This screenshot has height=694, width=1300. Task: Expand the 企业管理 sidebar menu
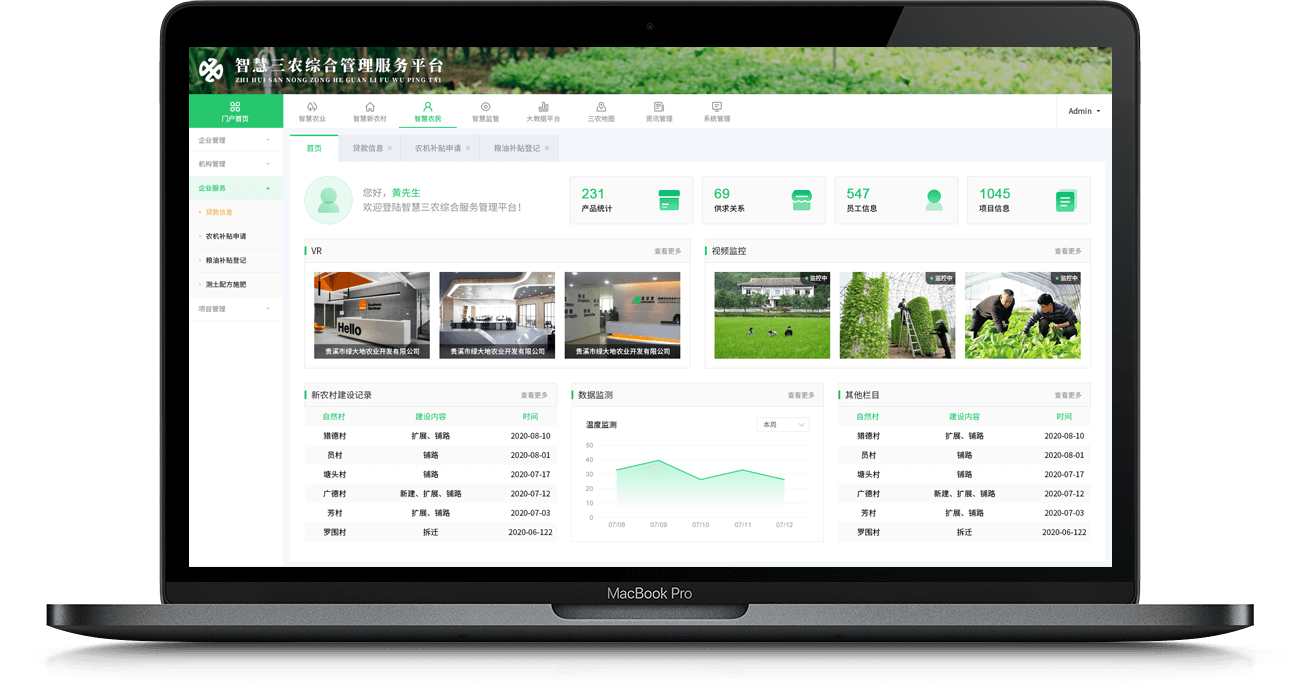click(x=235, y=140)
